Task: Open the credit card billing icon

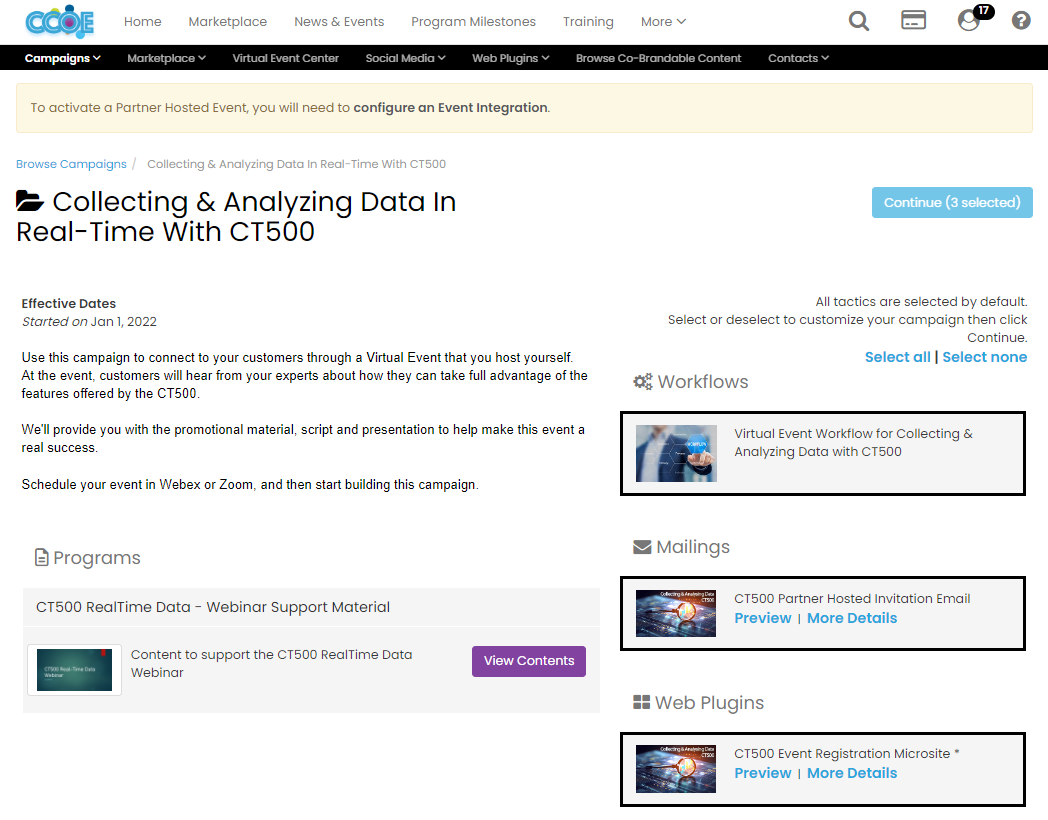Action: 913,20
